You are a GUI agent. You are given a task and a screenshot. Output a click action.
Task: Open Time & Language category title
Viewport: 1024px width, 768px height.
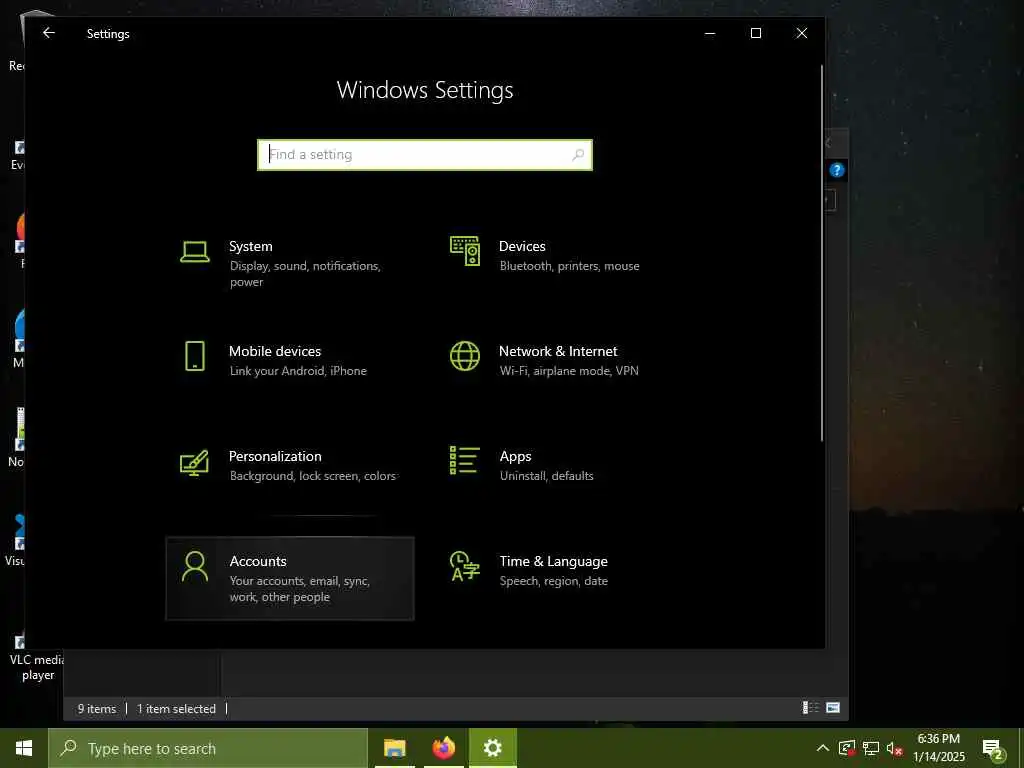pyautogui.click(x=553, y=562)
